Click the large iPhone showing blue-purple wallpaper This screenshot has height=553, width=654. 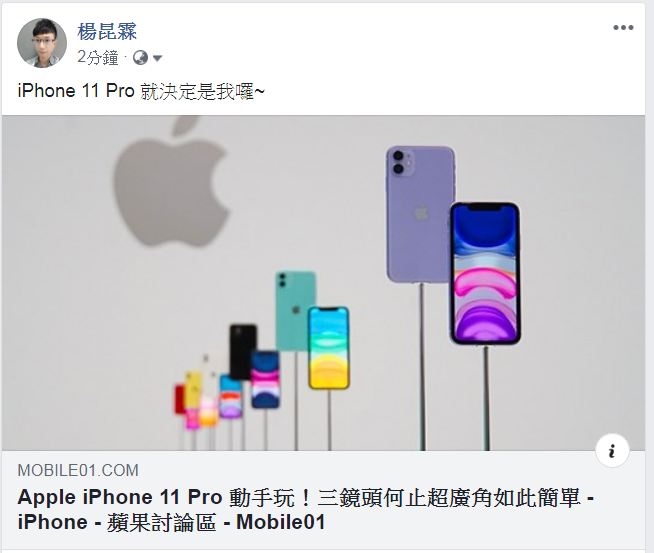pyautogui.click(x=485, y=274)
